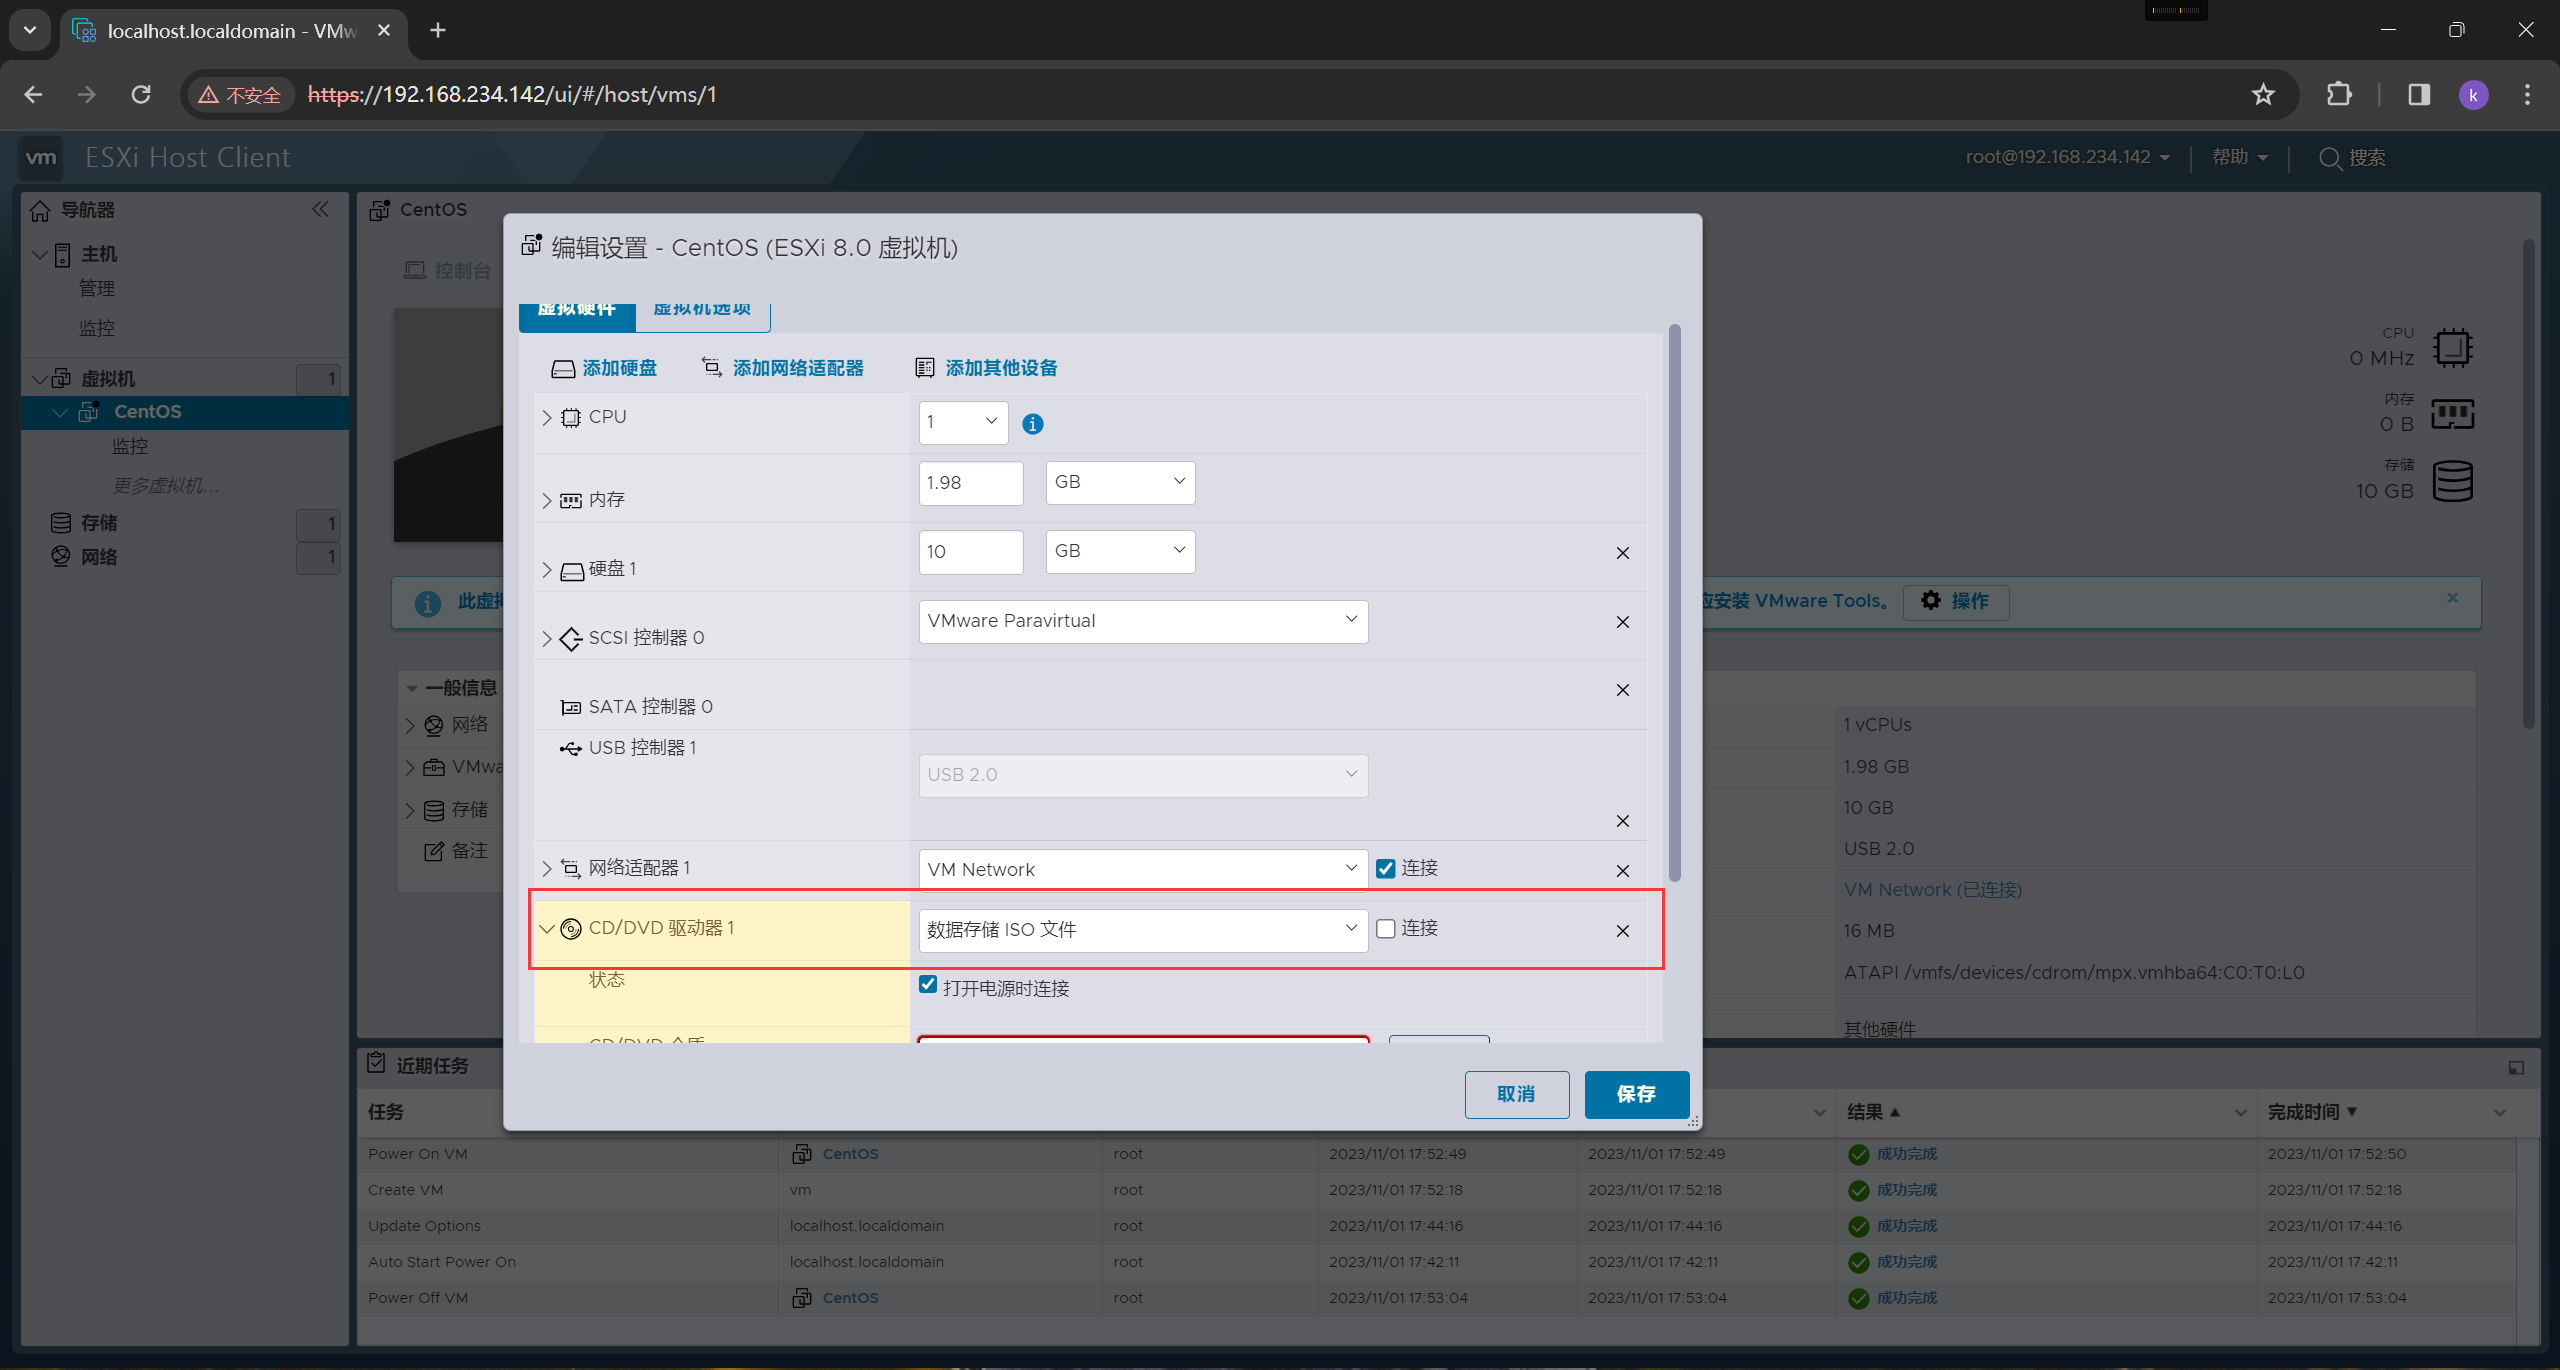Collapse the navigator panel with double-arrow icon
2560x1370 pixels.
click(320, 209)
